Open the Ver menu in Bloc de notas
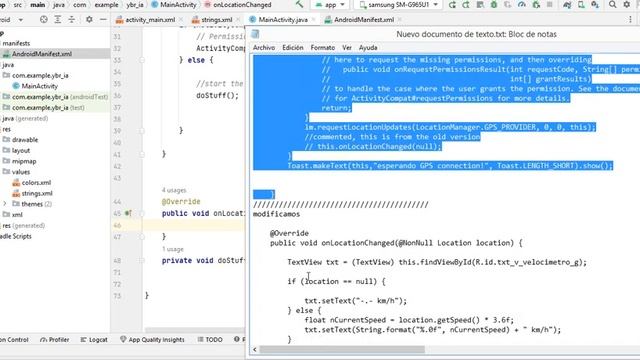Screen dimensions: 640x360 pos(347,48)
